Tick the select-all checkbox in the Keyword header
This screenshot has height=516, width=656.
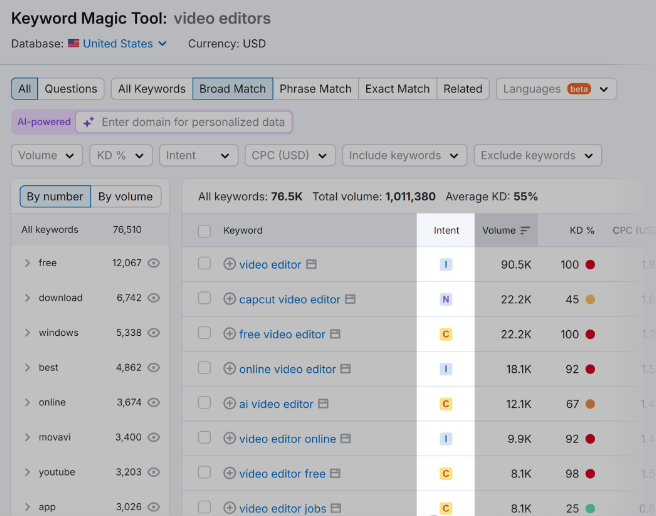point(204,231)
